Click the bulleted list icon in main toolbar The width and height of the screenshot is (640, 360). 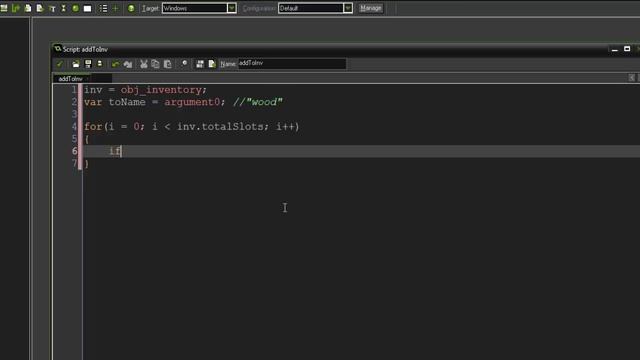103,8
